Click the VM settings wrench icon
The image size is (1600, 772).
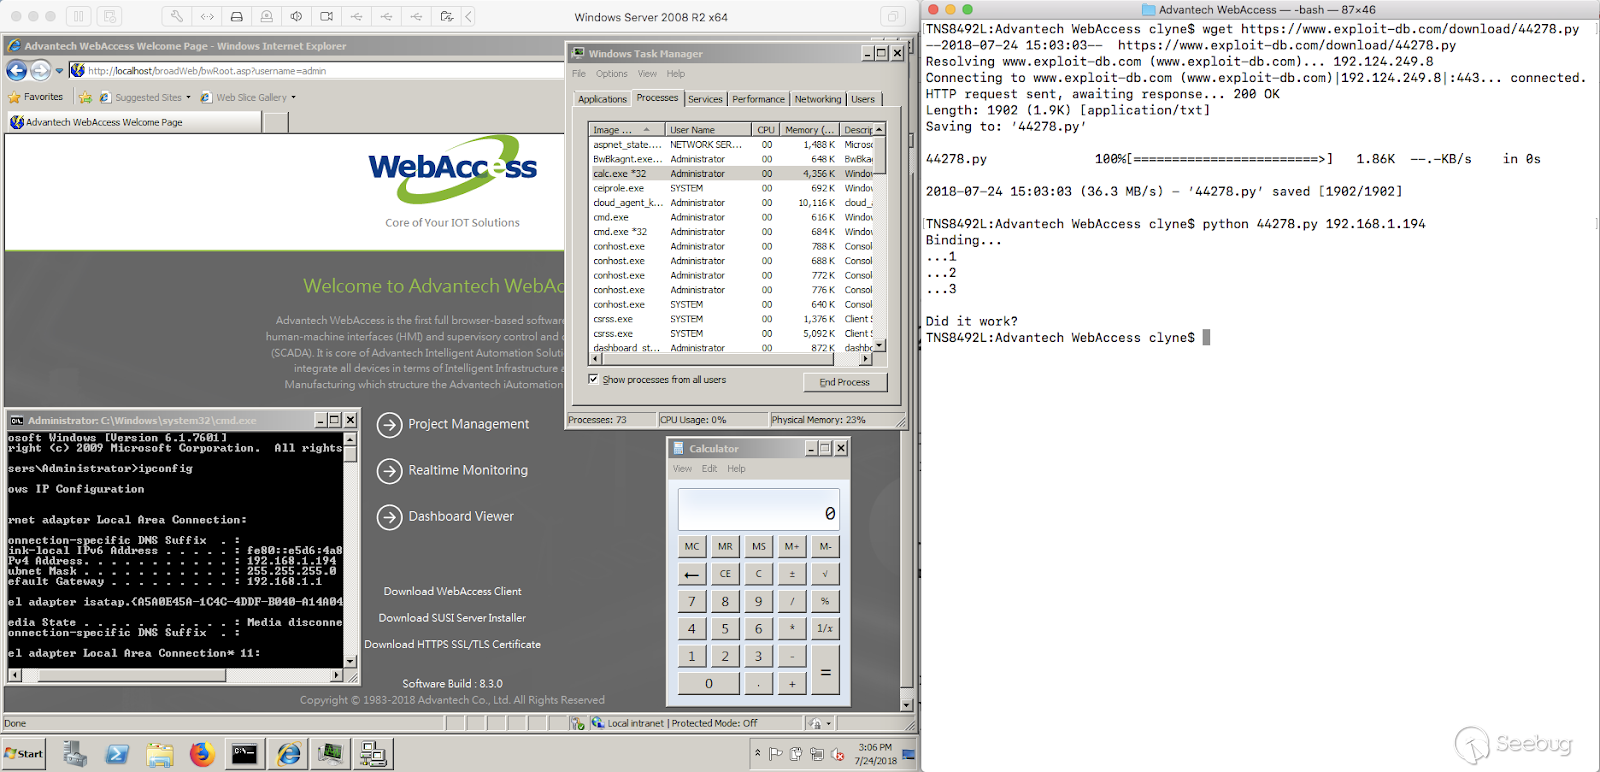(x=176, y=16)
